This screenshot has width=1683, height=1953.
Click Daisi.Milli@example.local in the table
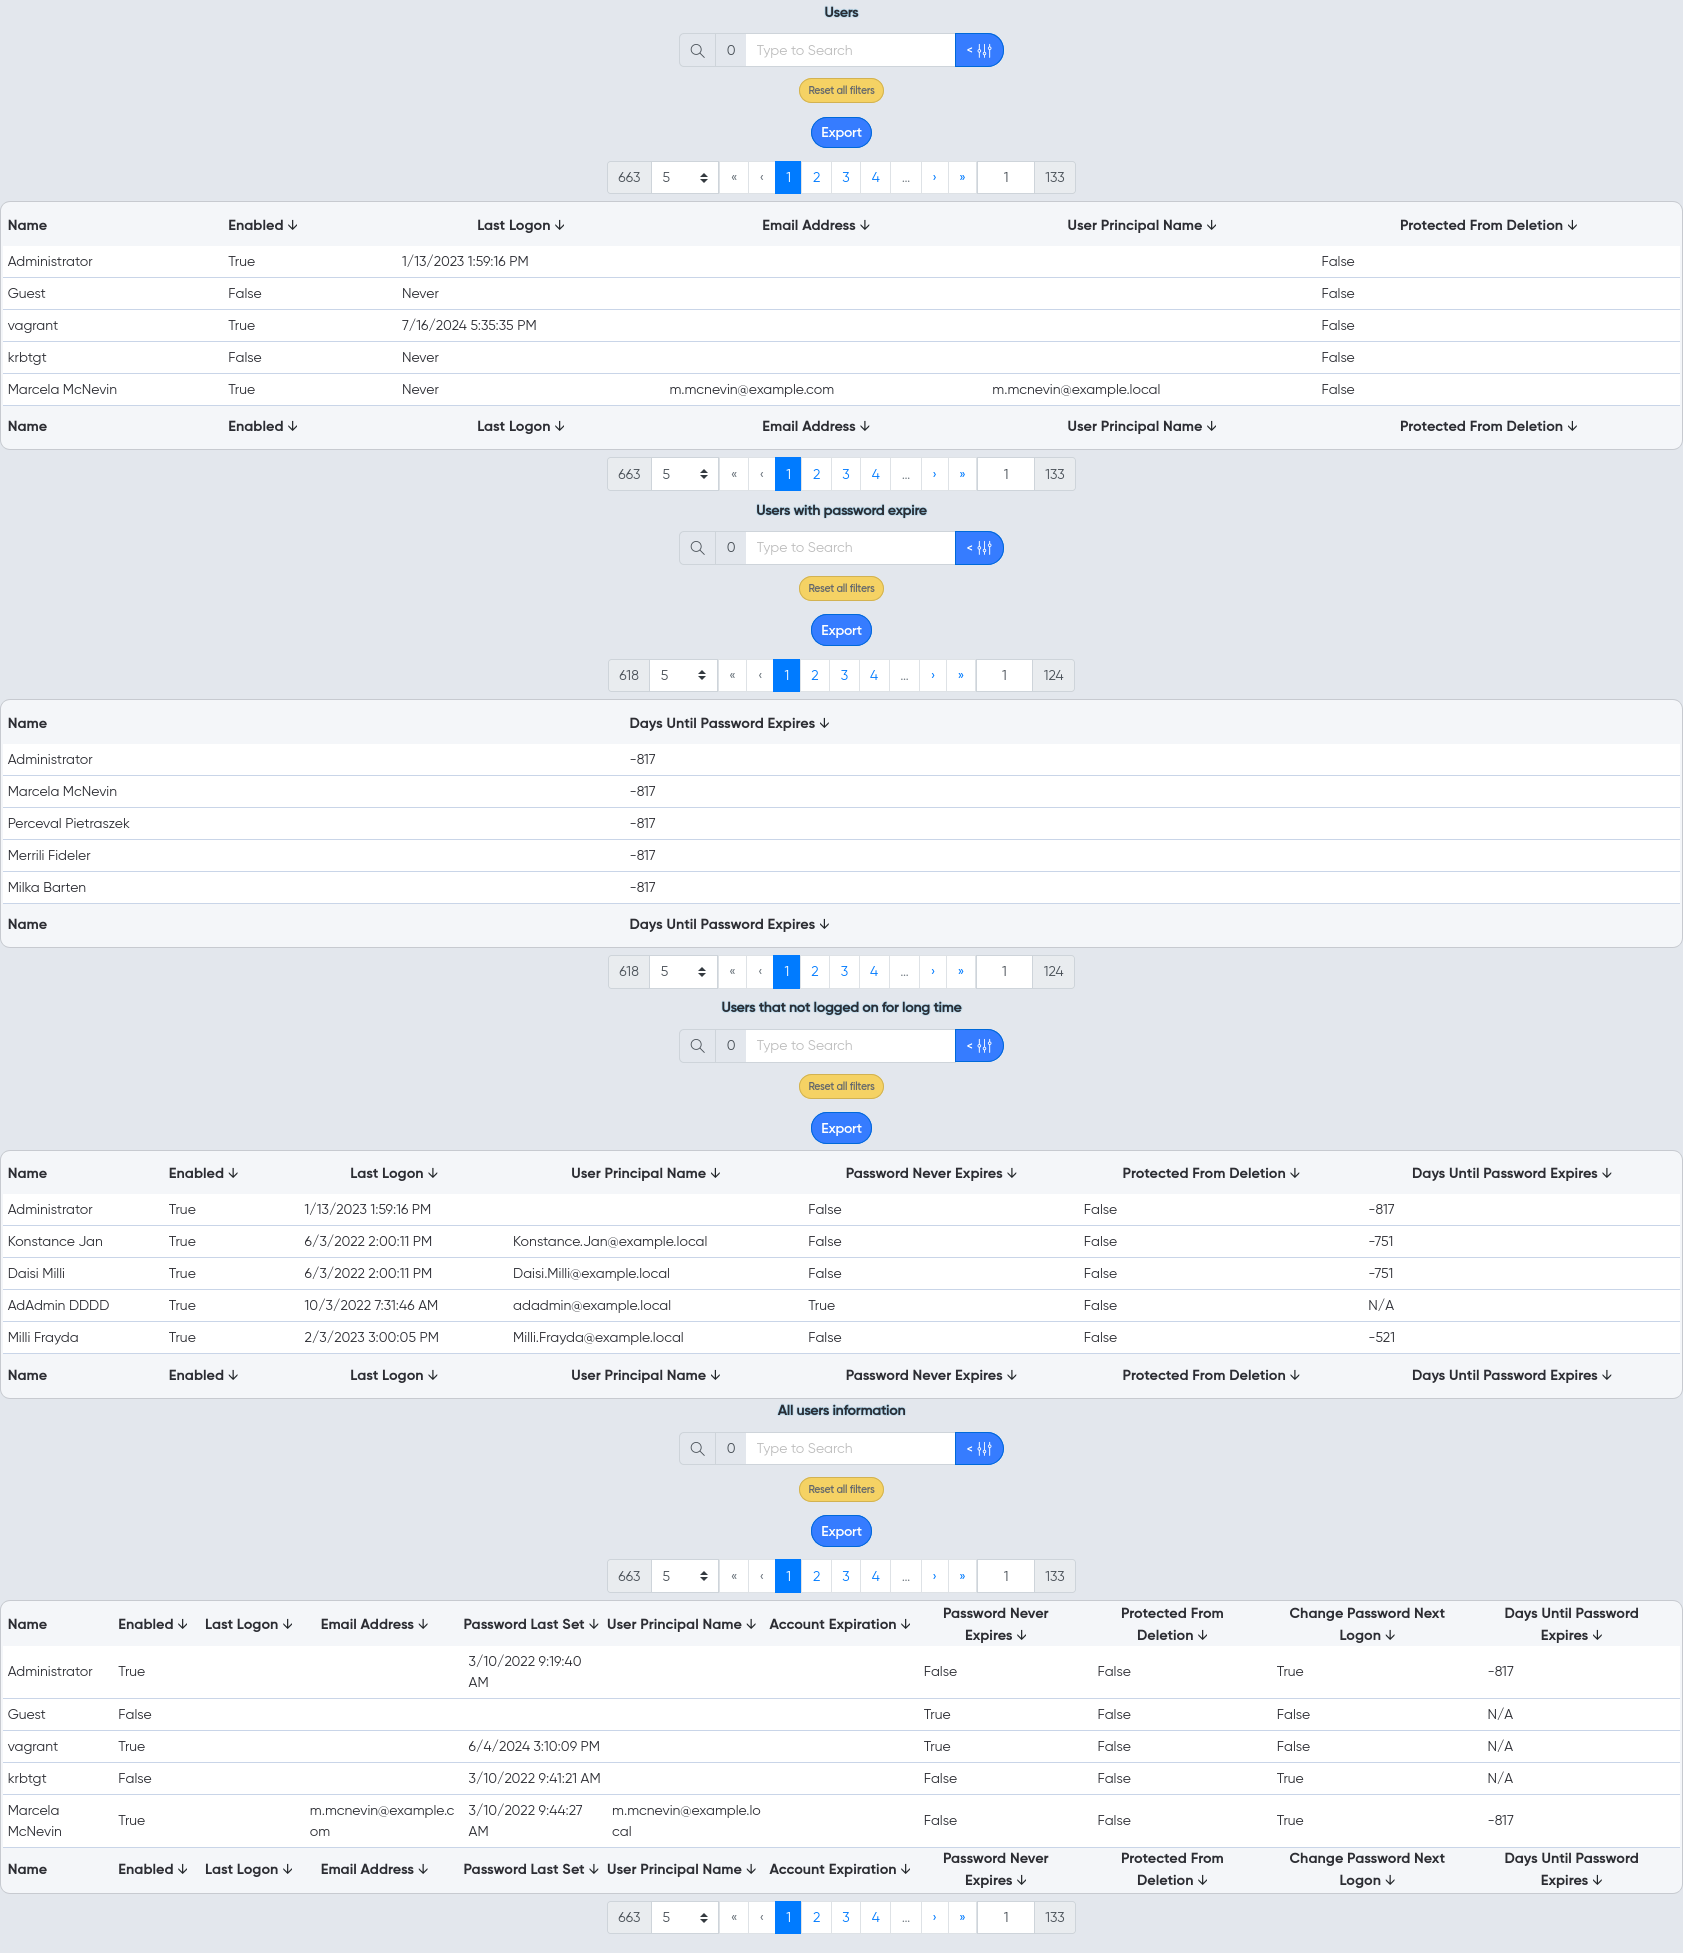point(591,1273)
